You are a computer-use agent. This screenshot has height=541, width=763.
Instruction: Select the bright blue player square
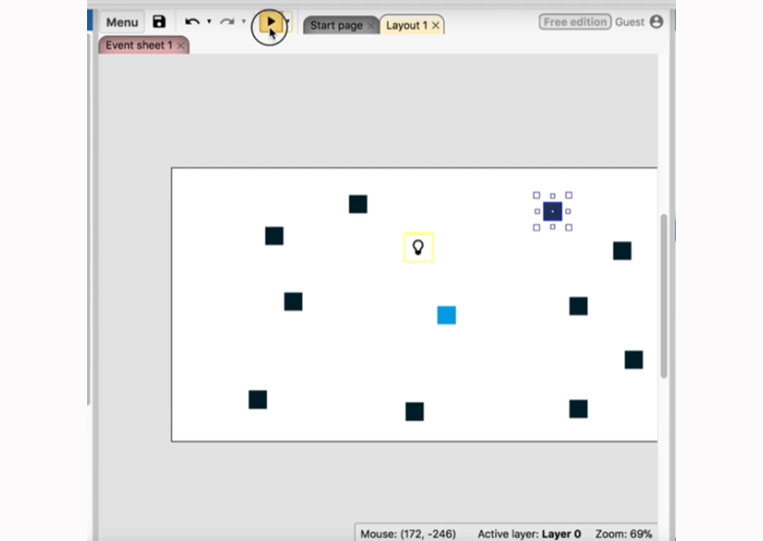446,315
